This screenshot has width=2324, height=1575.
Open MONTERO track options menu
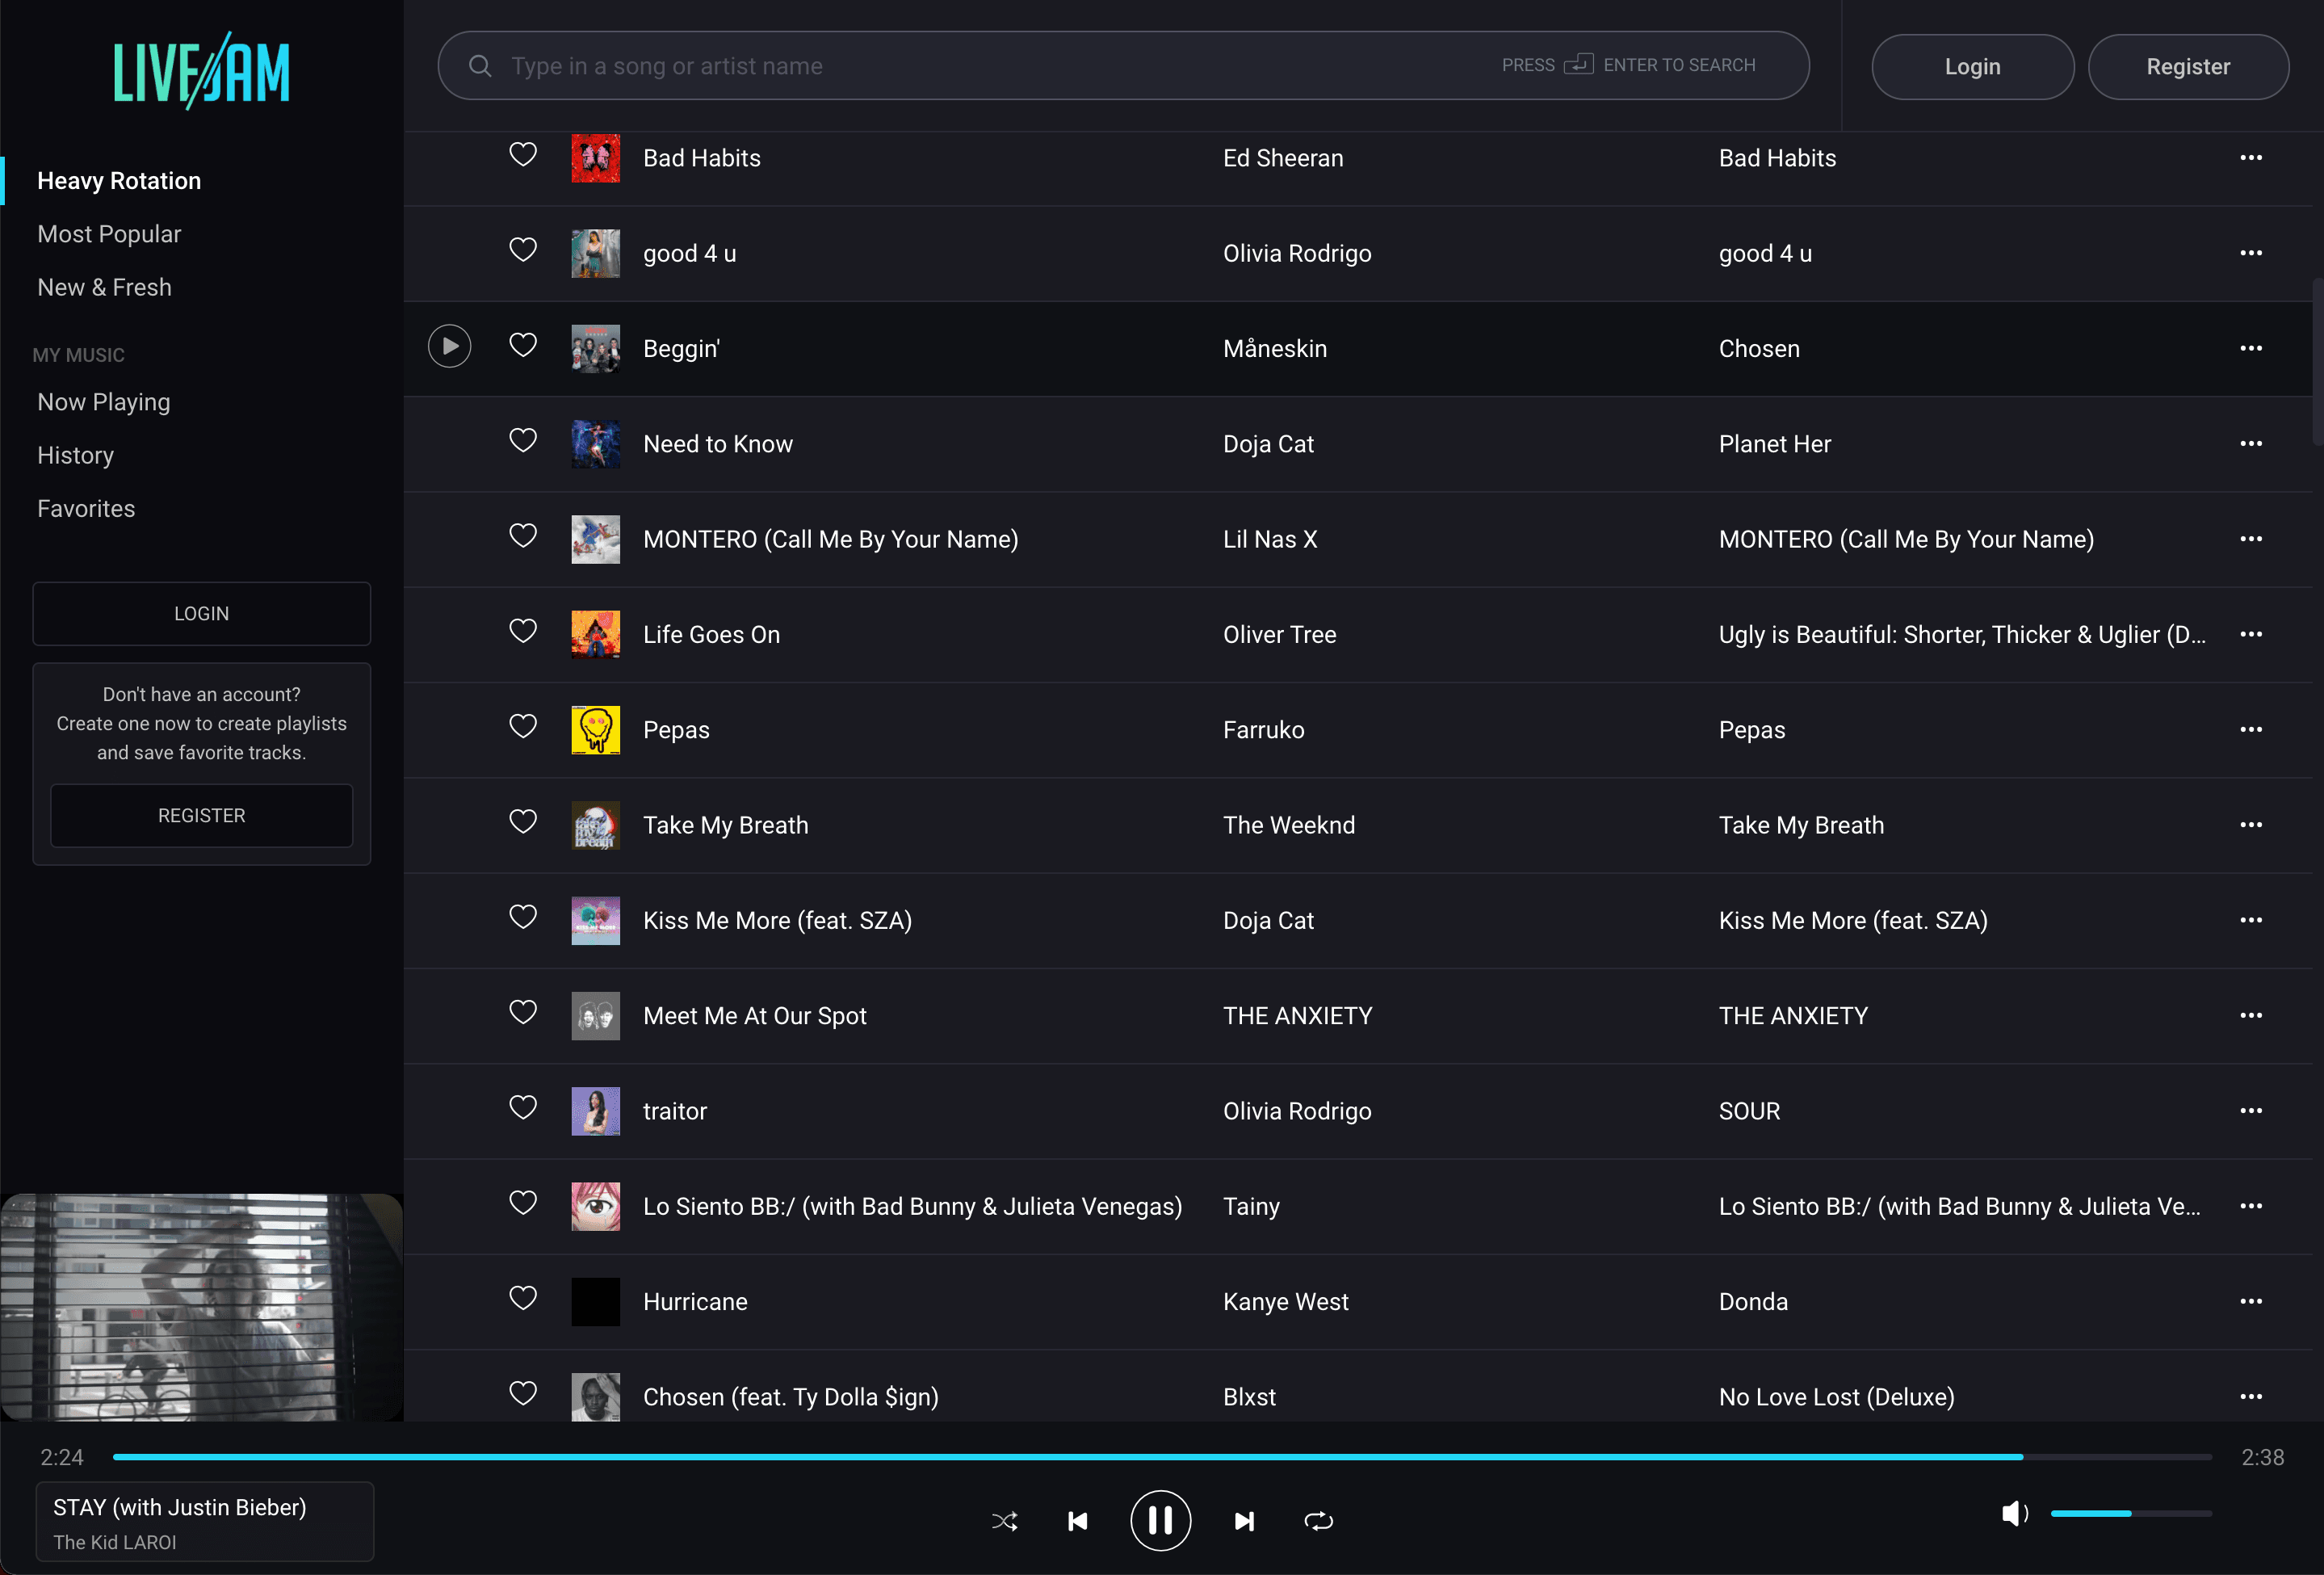coord(2250,539)
